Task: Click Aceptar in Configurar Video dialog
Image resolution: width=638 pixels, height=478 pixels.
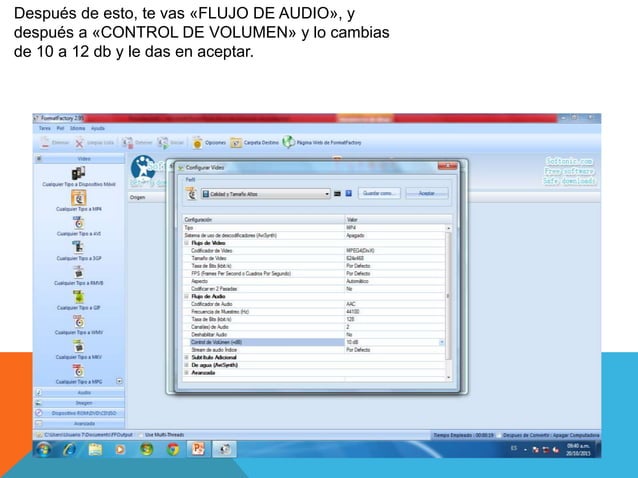Action: point(427,193)
